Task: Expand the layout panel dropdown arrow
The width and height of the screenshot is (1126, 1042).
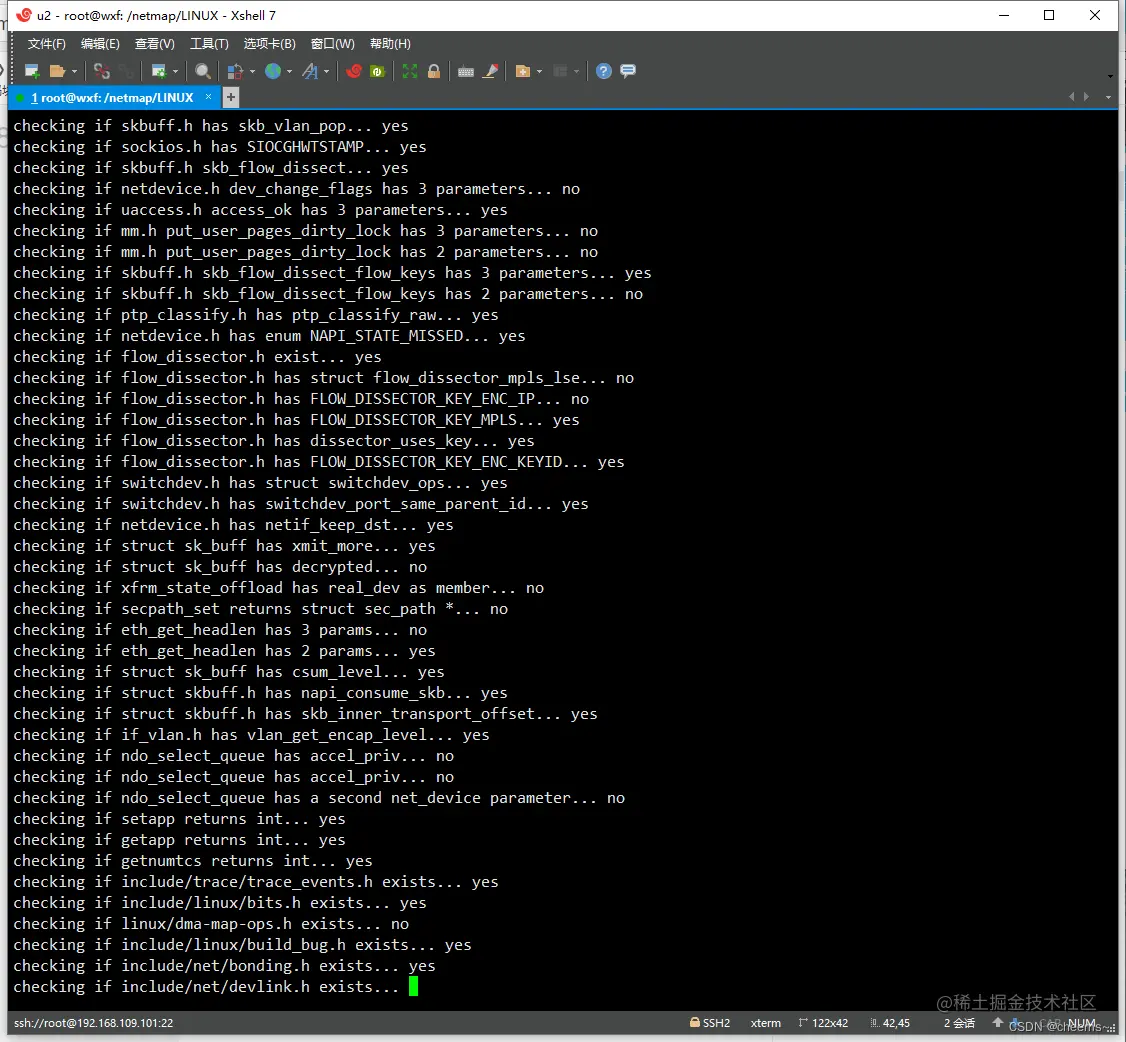Action: click(577, 71)
